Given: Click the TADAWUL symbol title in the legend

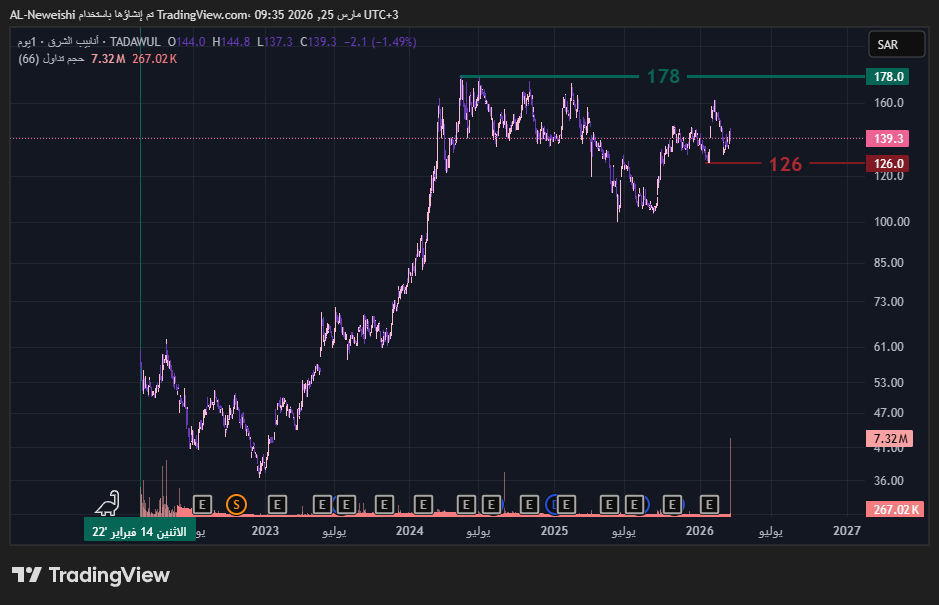Looking at the screenshot, I should [x=135, y=42].
